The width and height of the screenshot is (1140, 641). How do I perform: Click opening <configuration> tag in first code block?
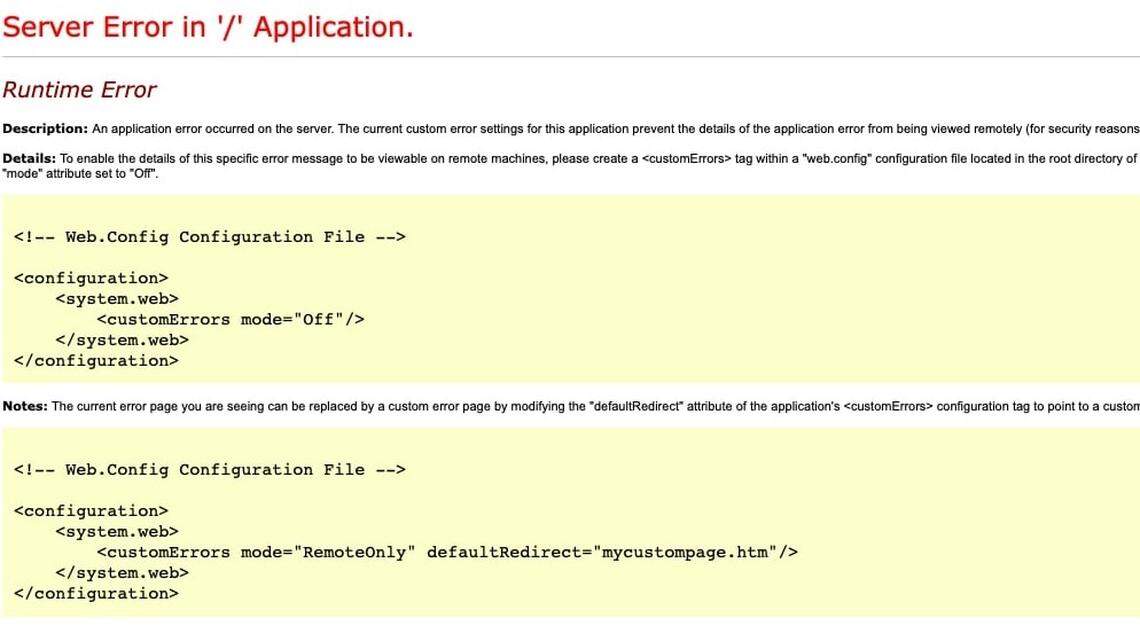tap(91, 278)
